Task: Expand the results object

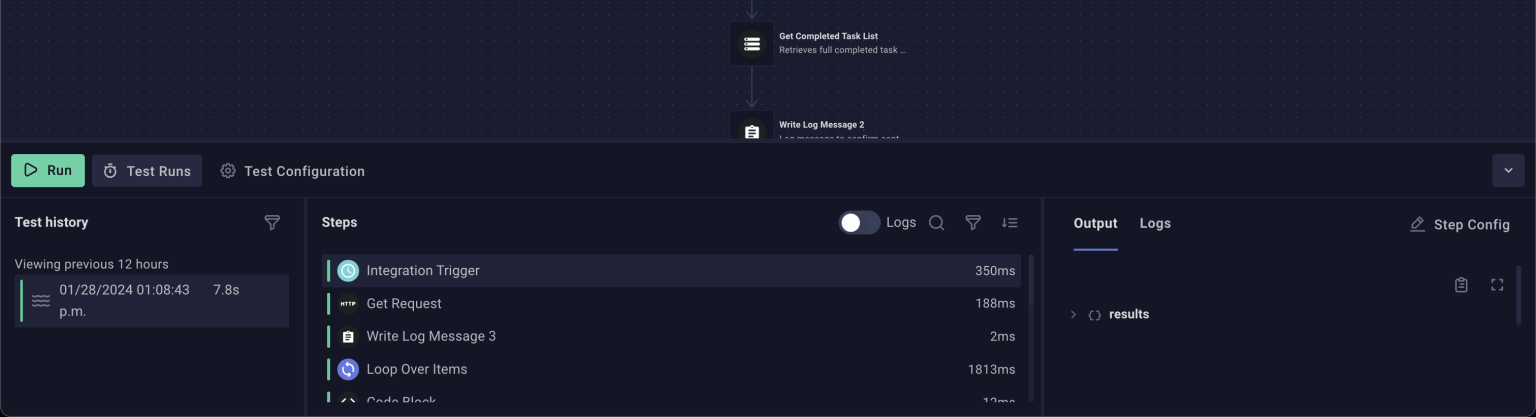Action: pos(1073,315)
